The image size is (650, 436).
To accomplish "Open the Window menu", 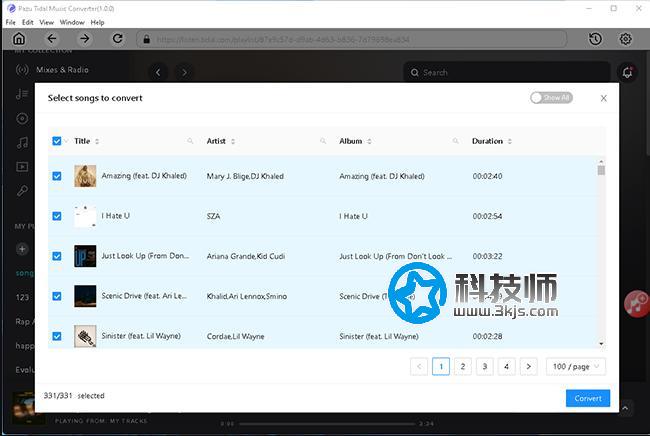I will pos(72,22).
